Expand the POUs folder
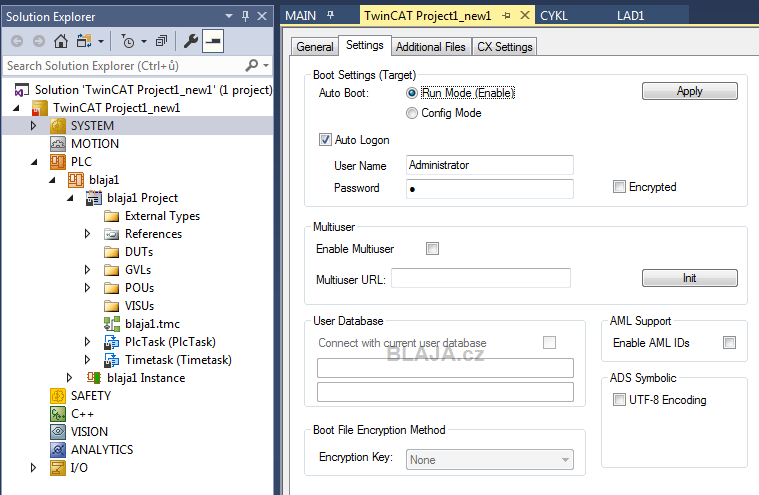Viewport: 759px width, 495px height. click(87, 287)
